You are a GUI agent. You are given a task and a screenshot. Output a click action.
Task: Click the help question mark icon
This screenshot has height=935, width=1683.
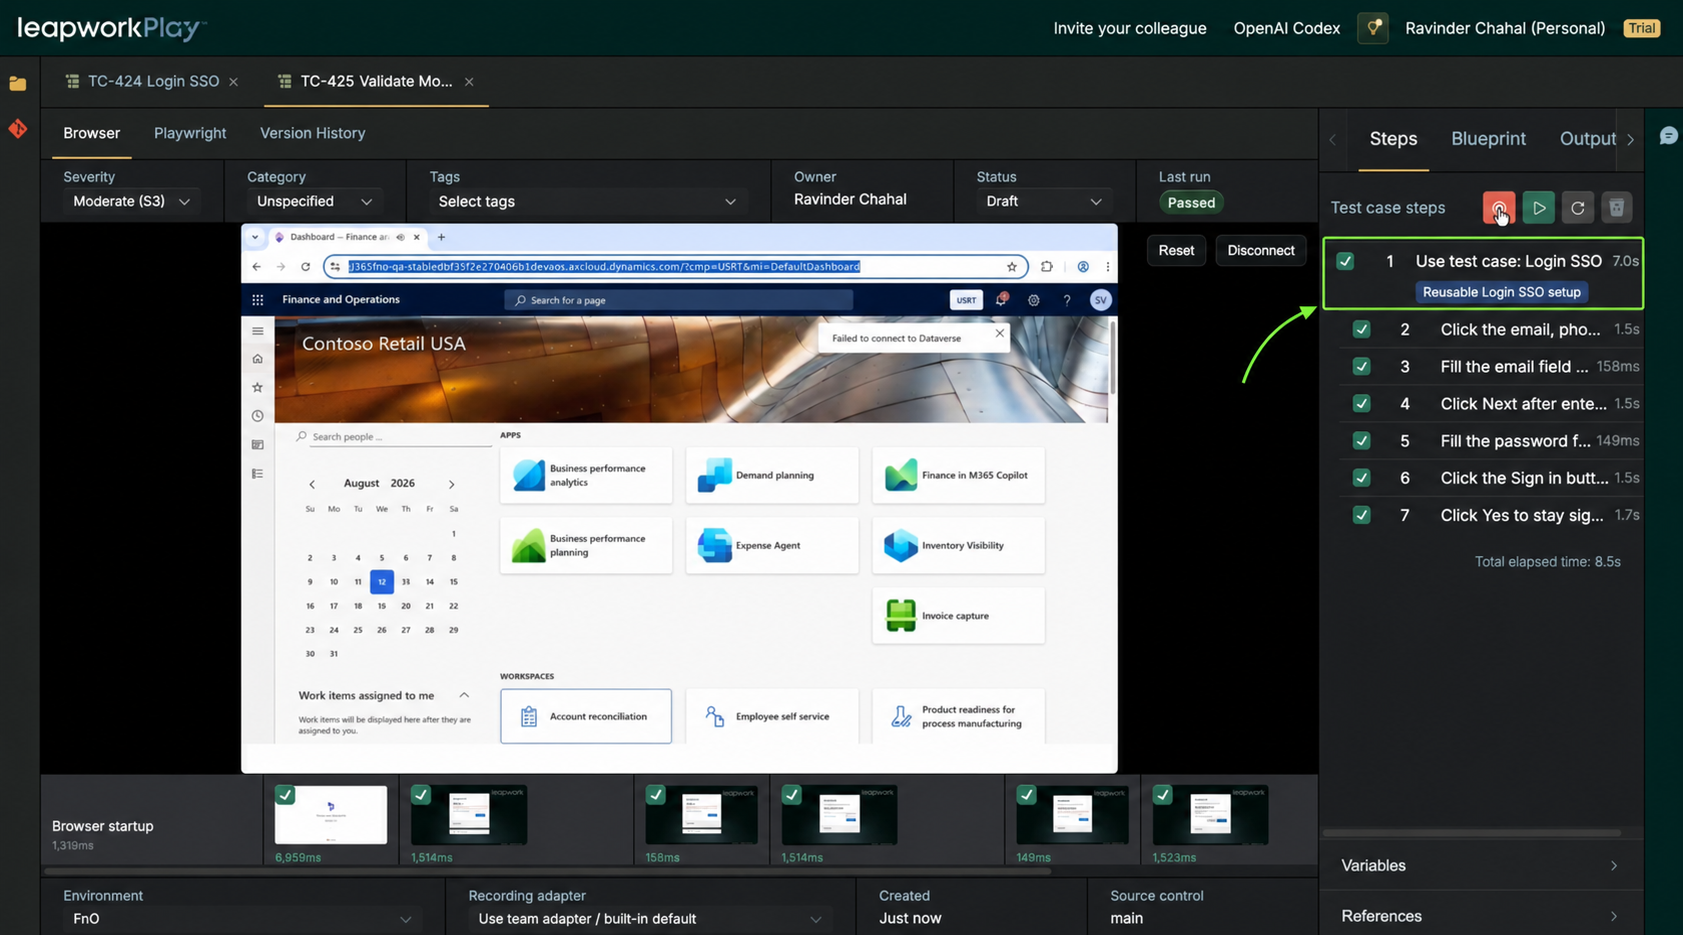(1067, 300)
